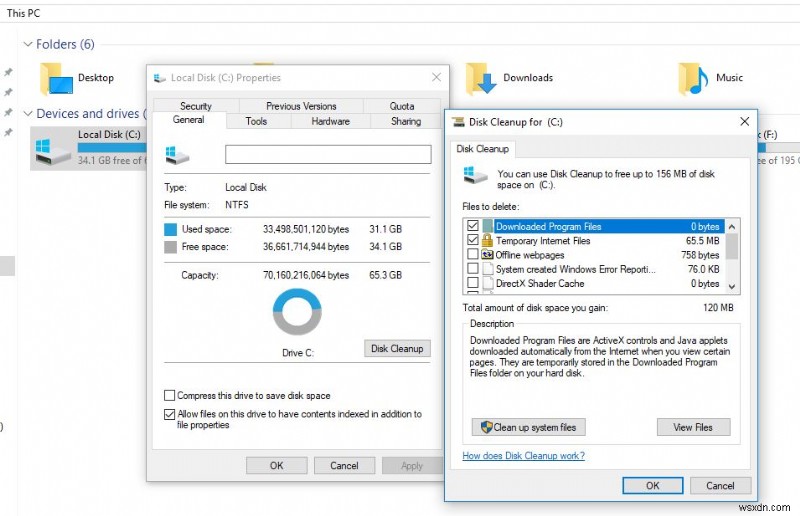
Task: Click Cancel in Local Disk Properties
Action: pyautogui.click(x=344, y=465)
